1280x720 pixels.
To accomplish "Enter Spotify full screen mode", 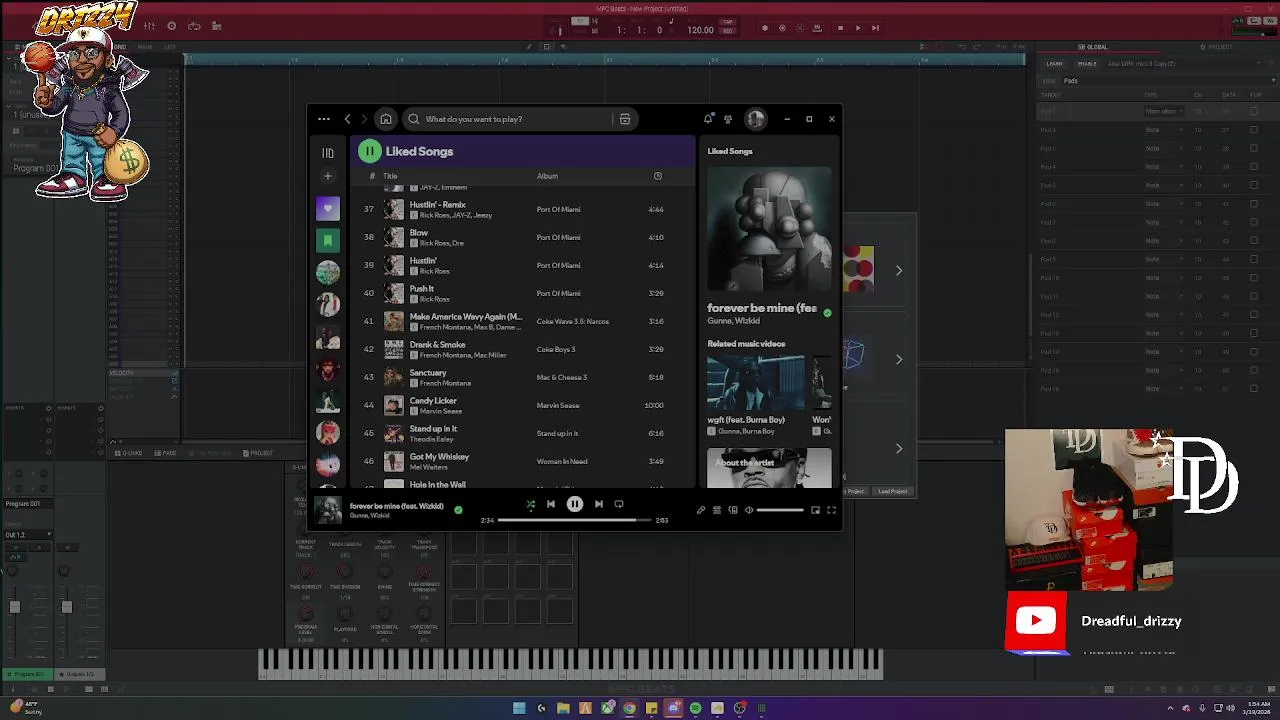I will [x=831, y=510].
